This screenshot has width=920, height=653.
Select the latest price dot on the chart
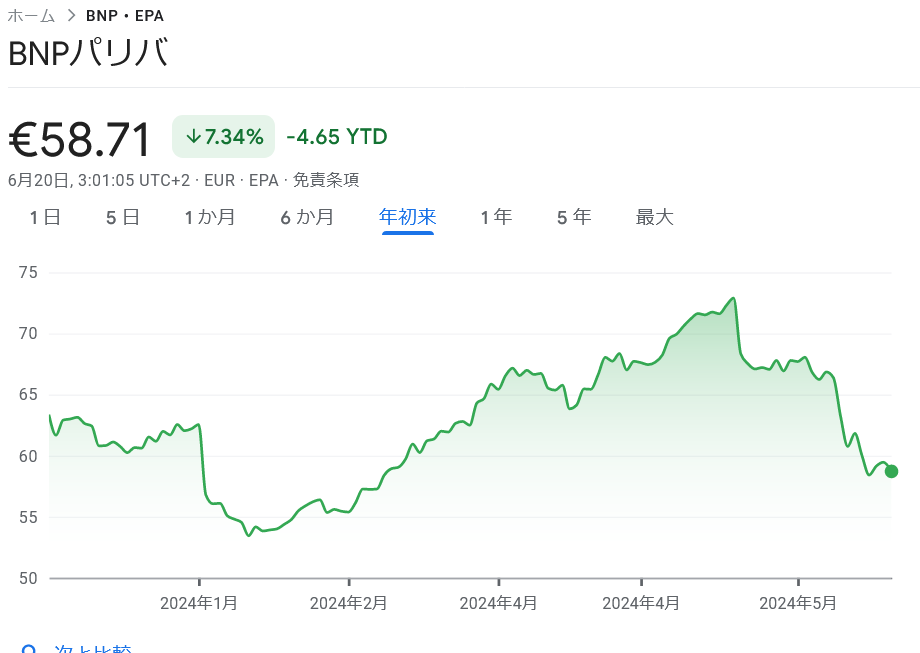[x=889, y=471]
